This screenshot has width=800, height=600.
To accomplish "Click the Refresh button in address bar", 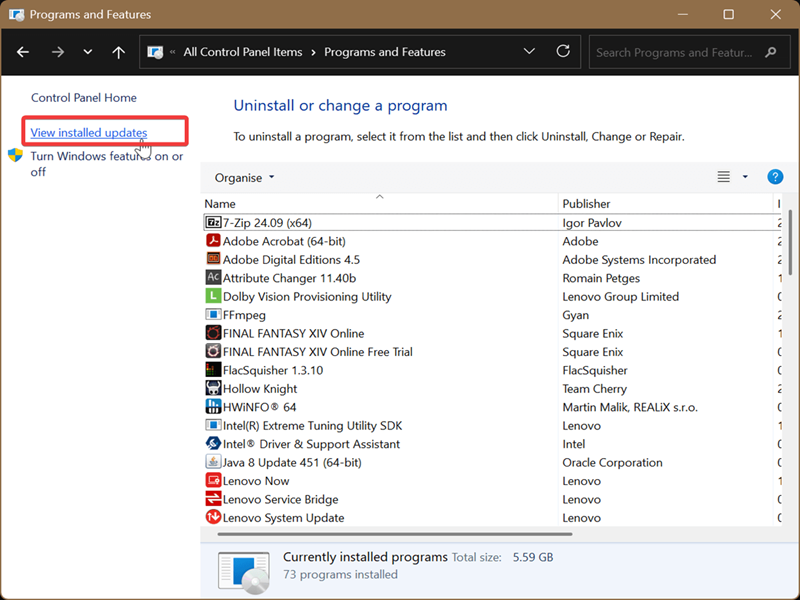I will tap(563, 52).
